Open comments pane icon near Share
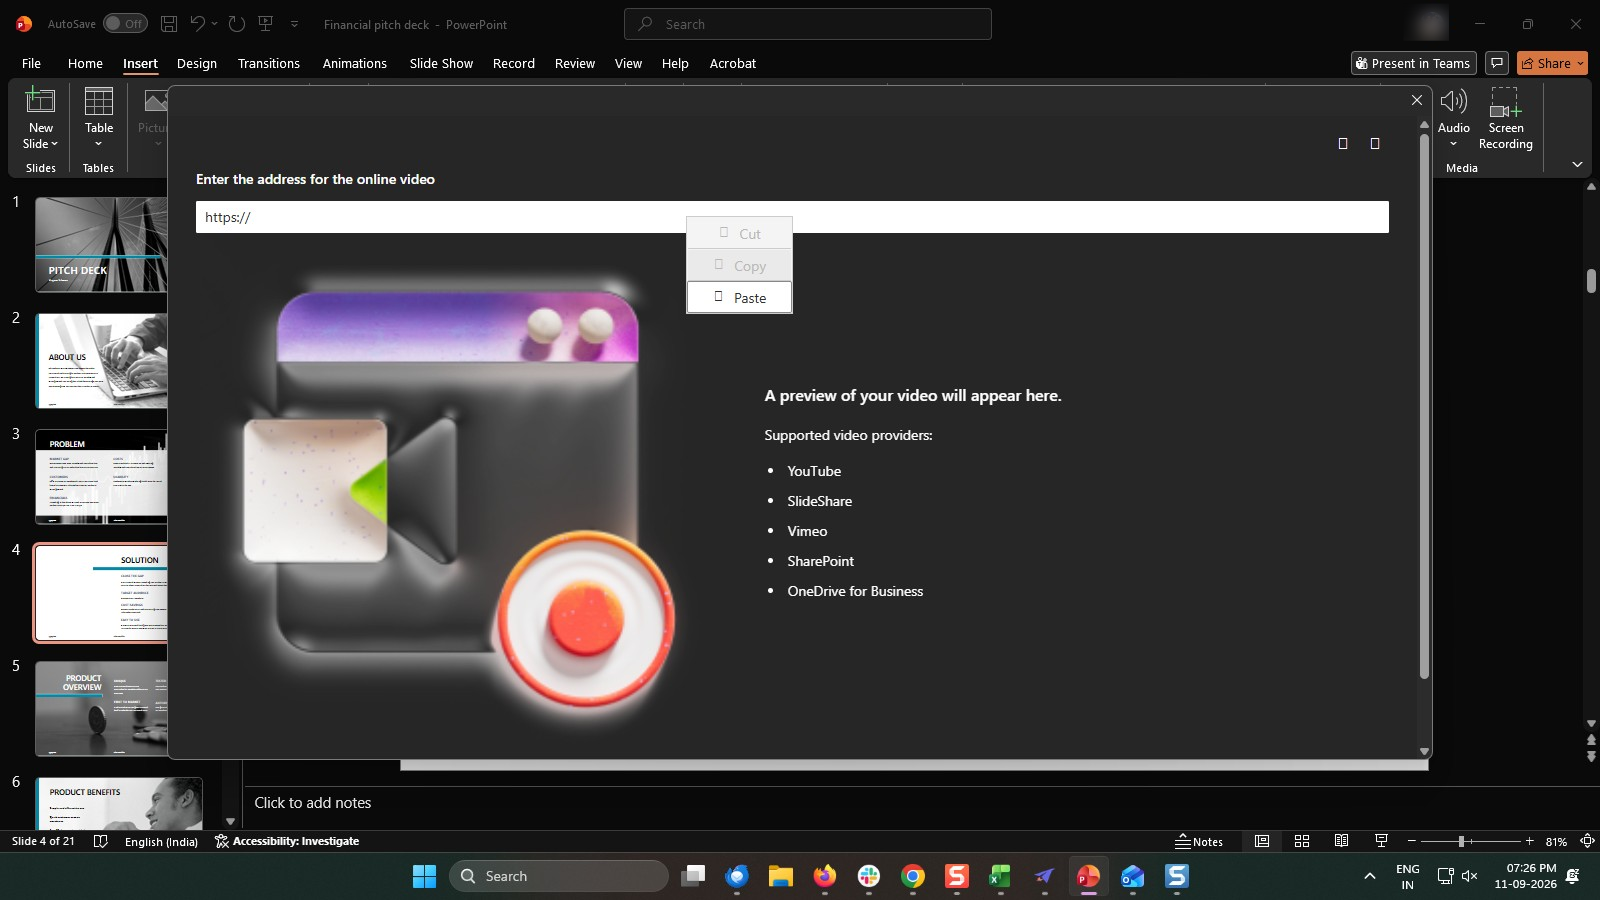 [1496, 63]
